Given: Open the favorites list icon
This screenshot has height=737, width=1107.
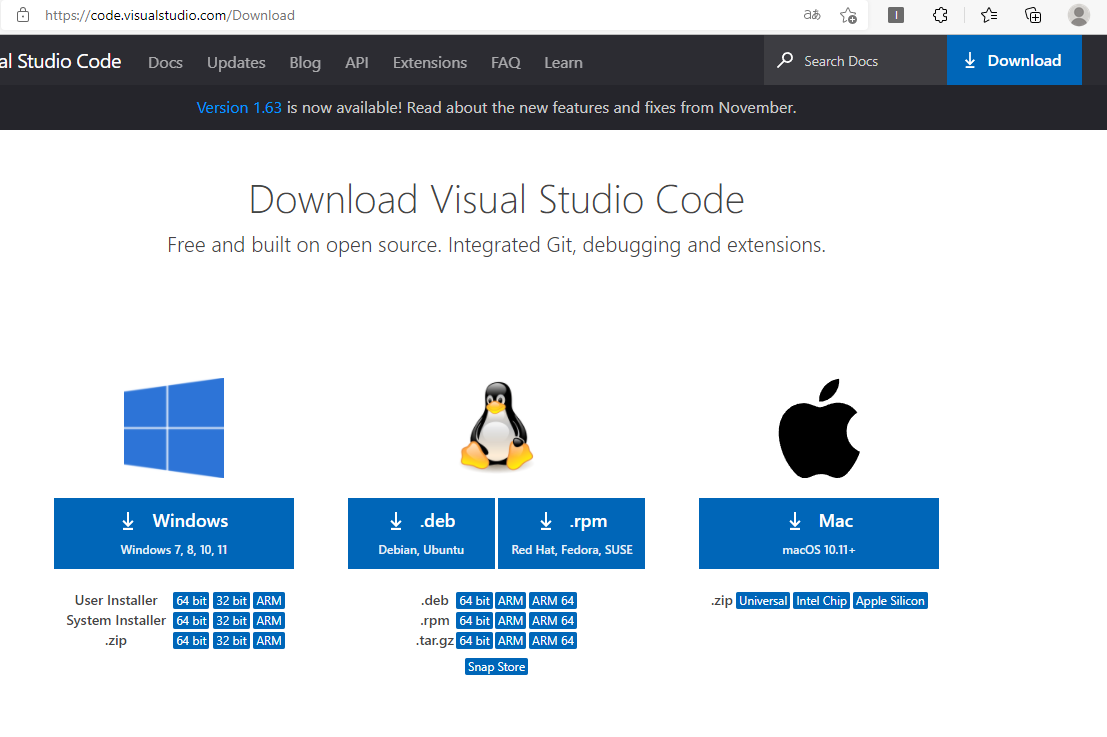Looking at the screenshot, I should point(988,15).
